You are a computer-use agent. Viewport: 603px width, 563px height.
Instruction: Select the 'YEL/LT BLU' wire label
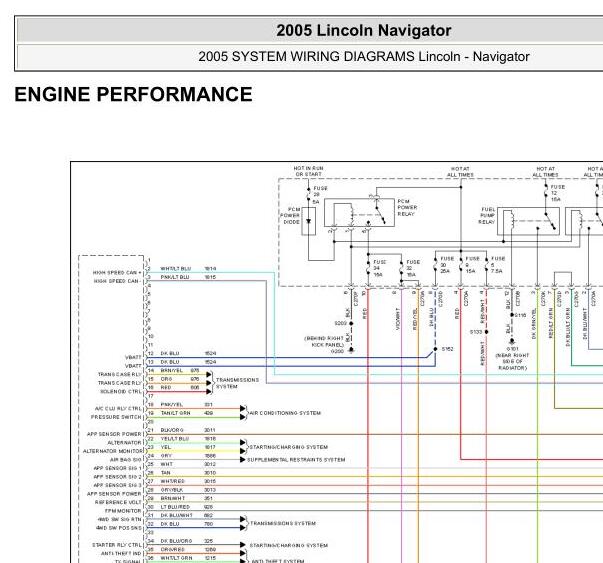[x=175, y=438]
